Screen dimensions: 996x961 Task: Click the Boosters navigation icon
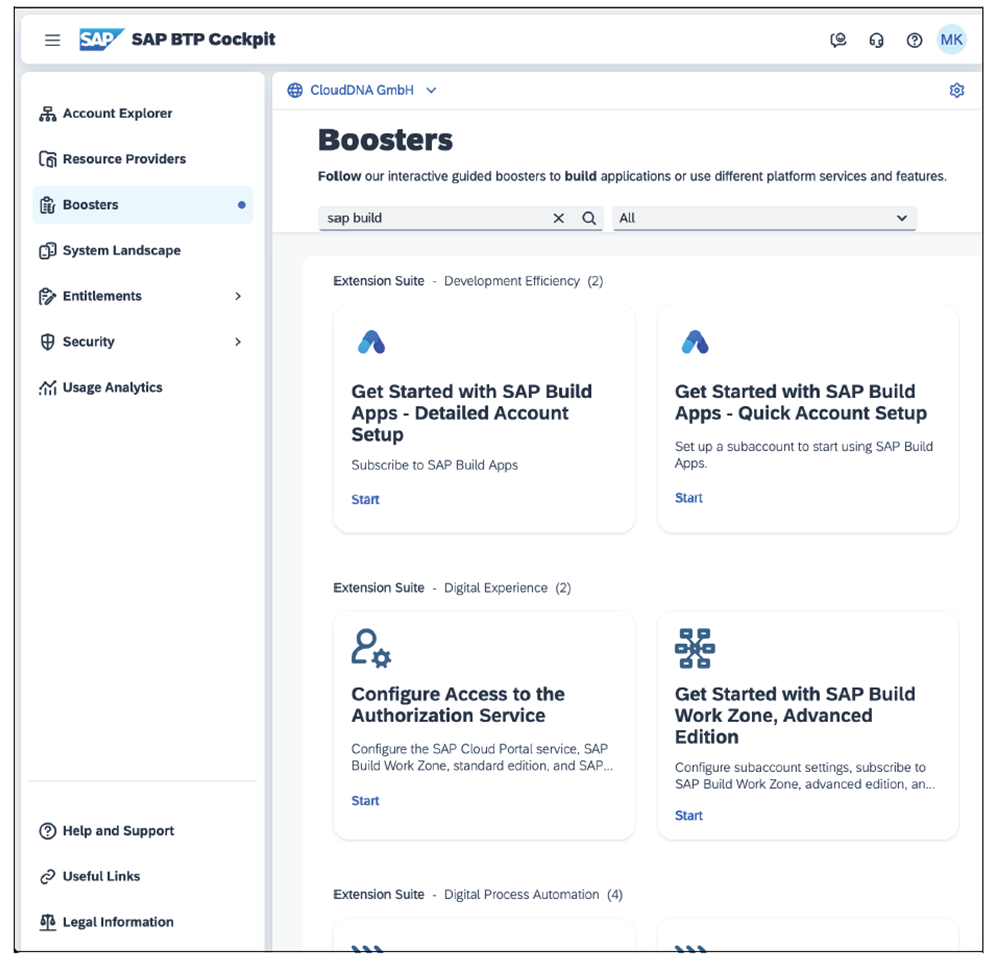(x=47, y=204)
